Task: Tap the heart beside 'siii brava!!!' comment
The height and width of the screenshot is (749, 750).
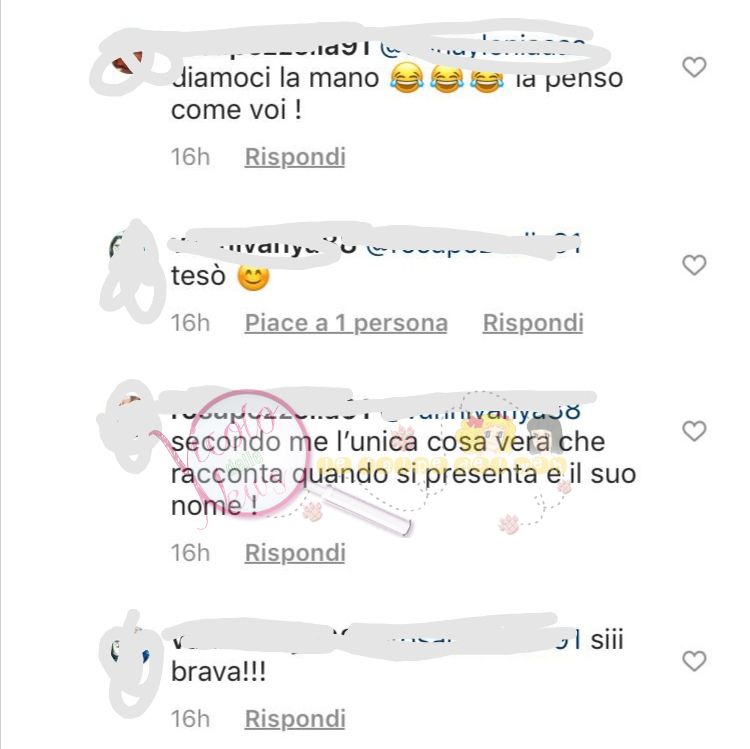Action: point(694,661)
